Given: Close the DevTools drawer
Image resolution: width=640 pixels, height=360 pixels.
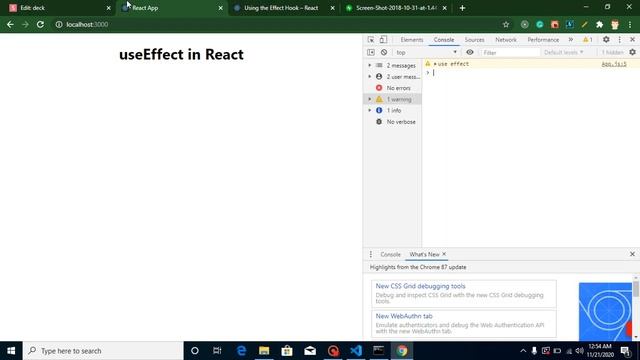Looking at the screenshot, I should tap(632, 254).
